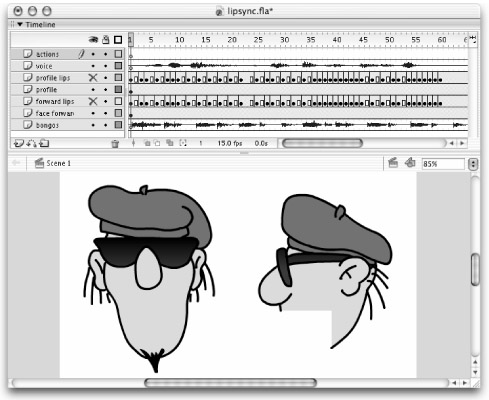Viewport: 489px width, 400px height.
Task: Click the Show All Layers as Outlines icon
Action: tap(118, 40)
